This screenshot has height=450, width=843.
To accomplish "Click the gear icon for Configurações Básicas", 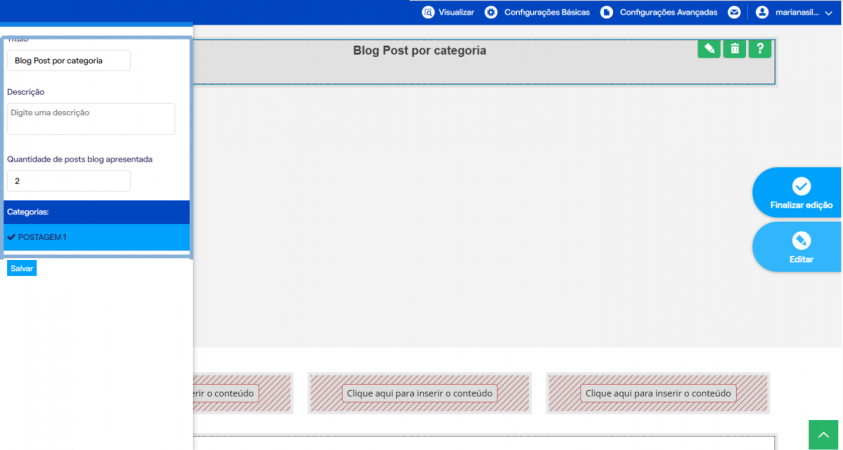I will coord(491,12).
